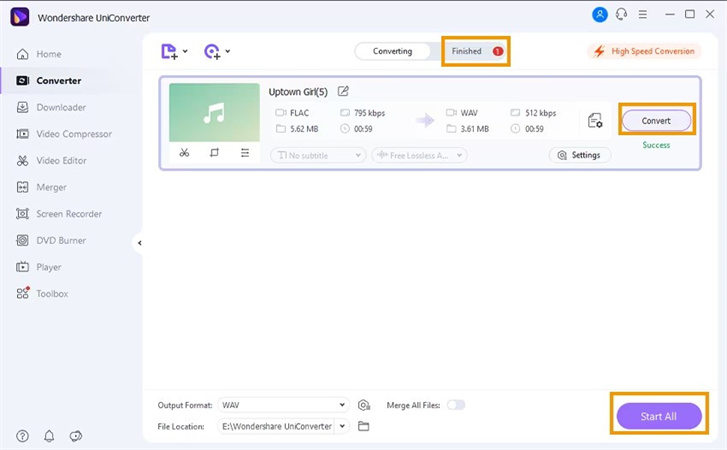Click the File Location path field

276,426
